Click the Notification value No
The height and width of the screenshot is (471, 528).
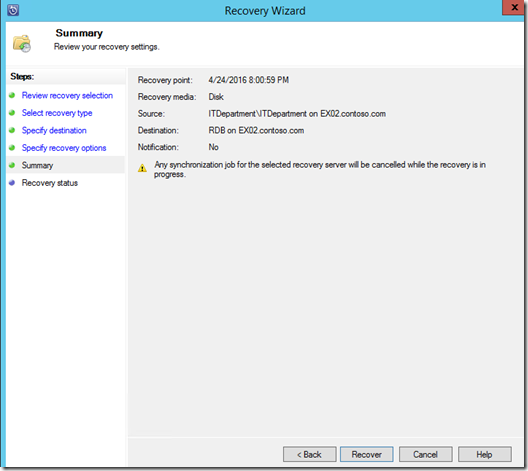tap(213, 147)
